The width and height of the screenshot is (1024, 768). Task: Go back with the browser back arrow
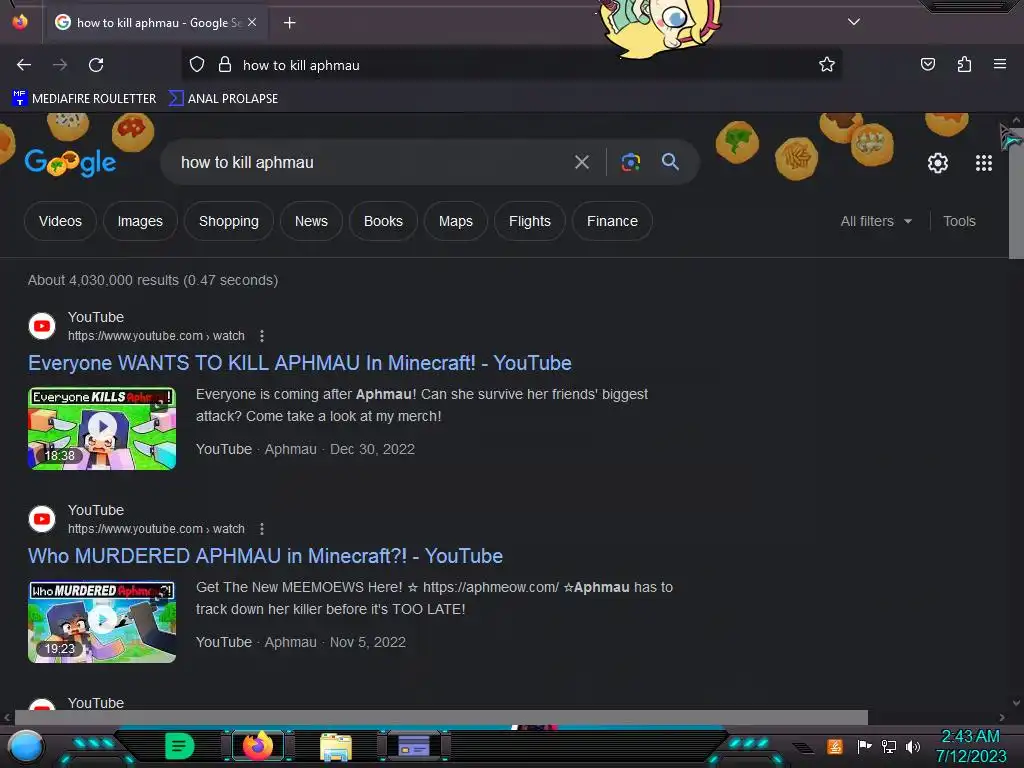[24, 65]
